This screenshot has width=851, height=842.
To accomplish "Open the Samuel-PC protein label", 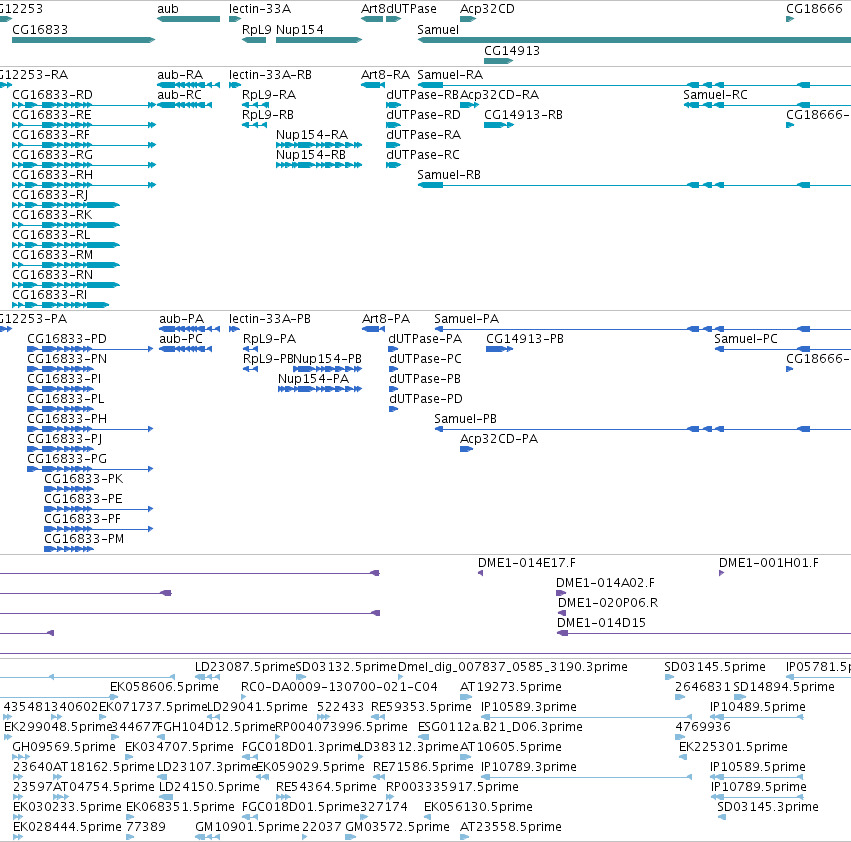I will coord(746,338).
